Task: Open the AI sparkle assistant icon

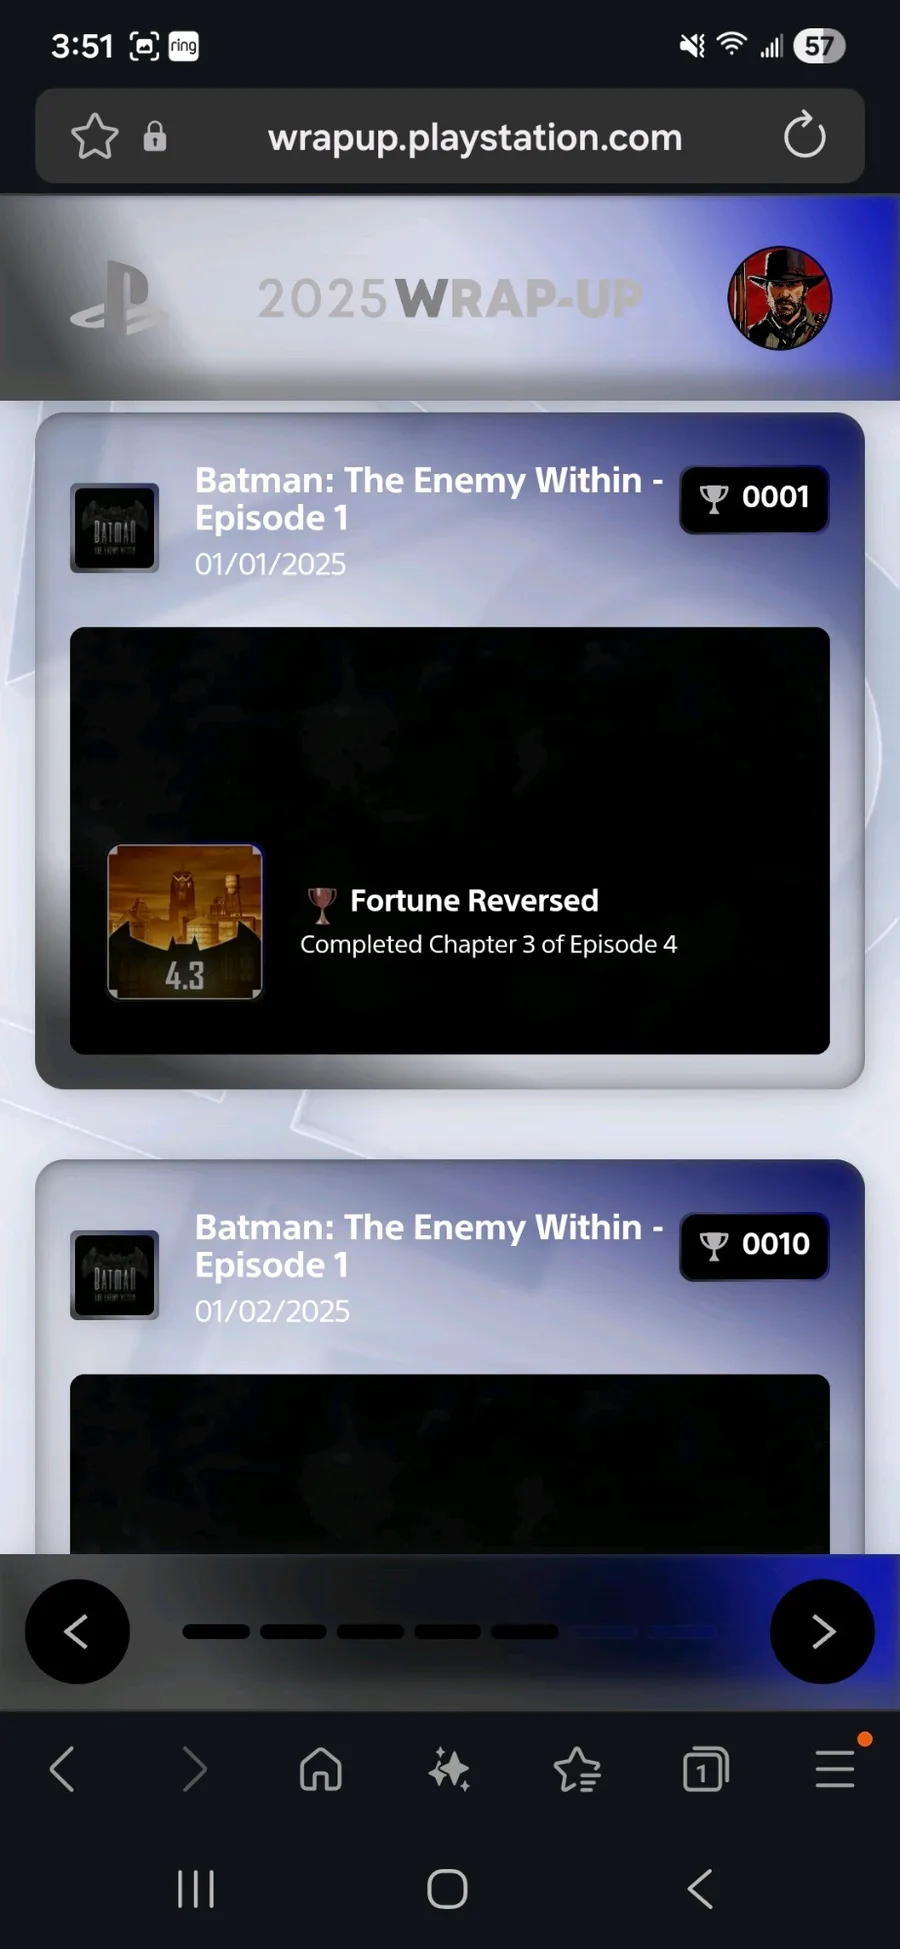Action: [449, 1770]
